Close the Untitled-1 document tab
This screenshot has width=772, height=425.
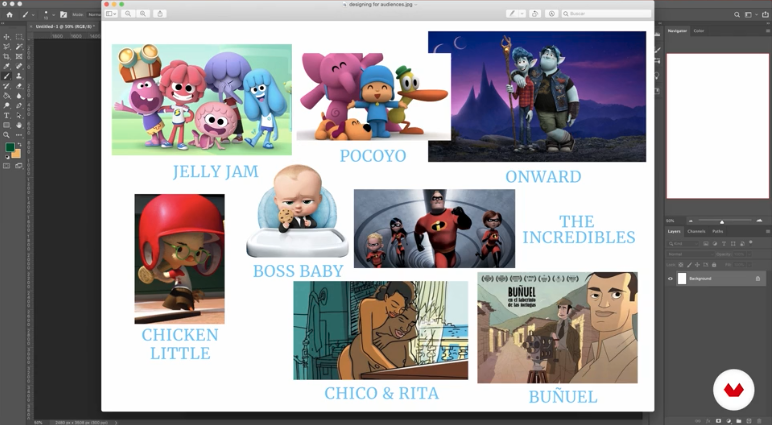pos(32,27)
